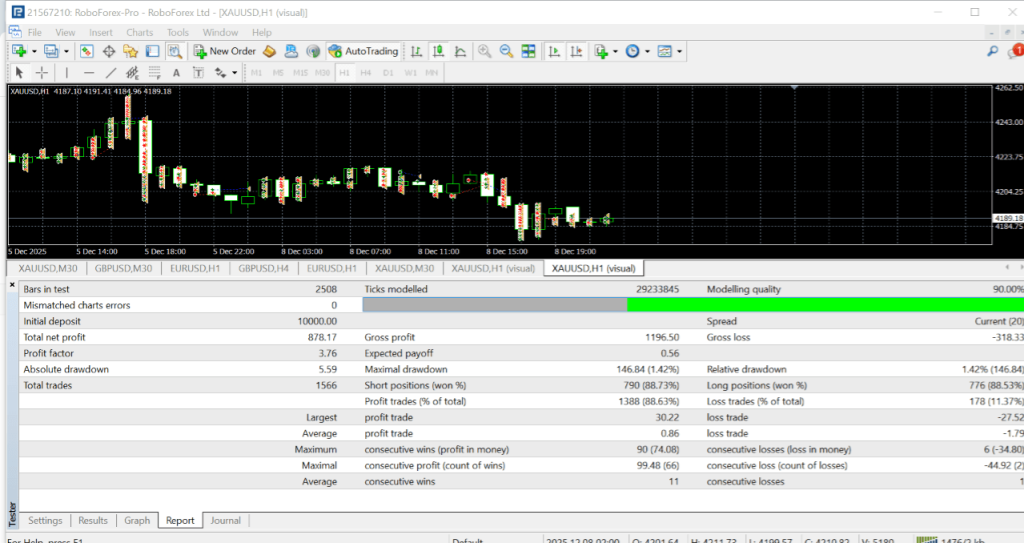Select the Fibonacci Retracement tool
Screen dimensions: 1024x543
(154, 73)
